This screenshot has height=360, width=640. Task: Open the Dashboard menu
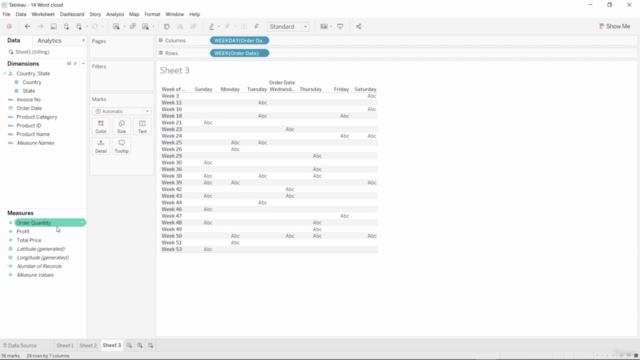(x=72, y=14)
